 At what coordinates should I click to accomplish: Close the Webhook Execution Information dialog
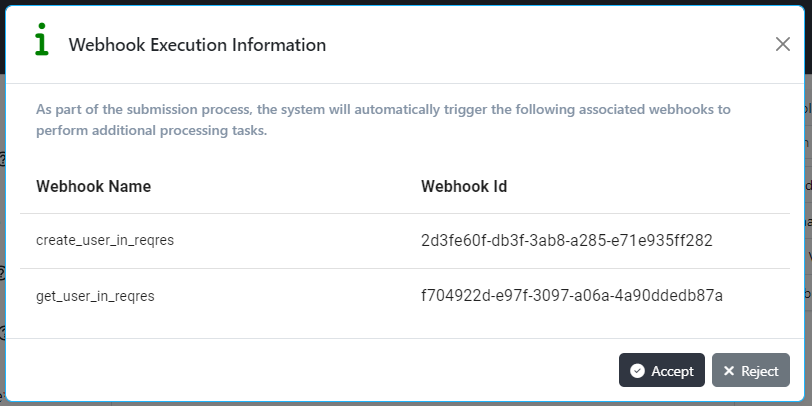pyautogui.click(x=783, y=44)
